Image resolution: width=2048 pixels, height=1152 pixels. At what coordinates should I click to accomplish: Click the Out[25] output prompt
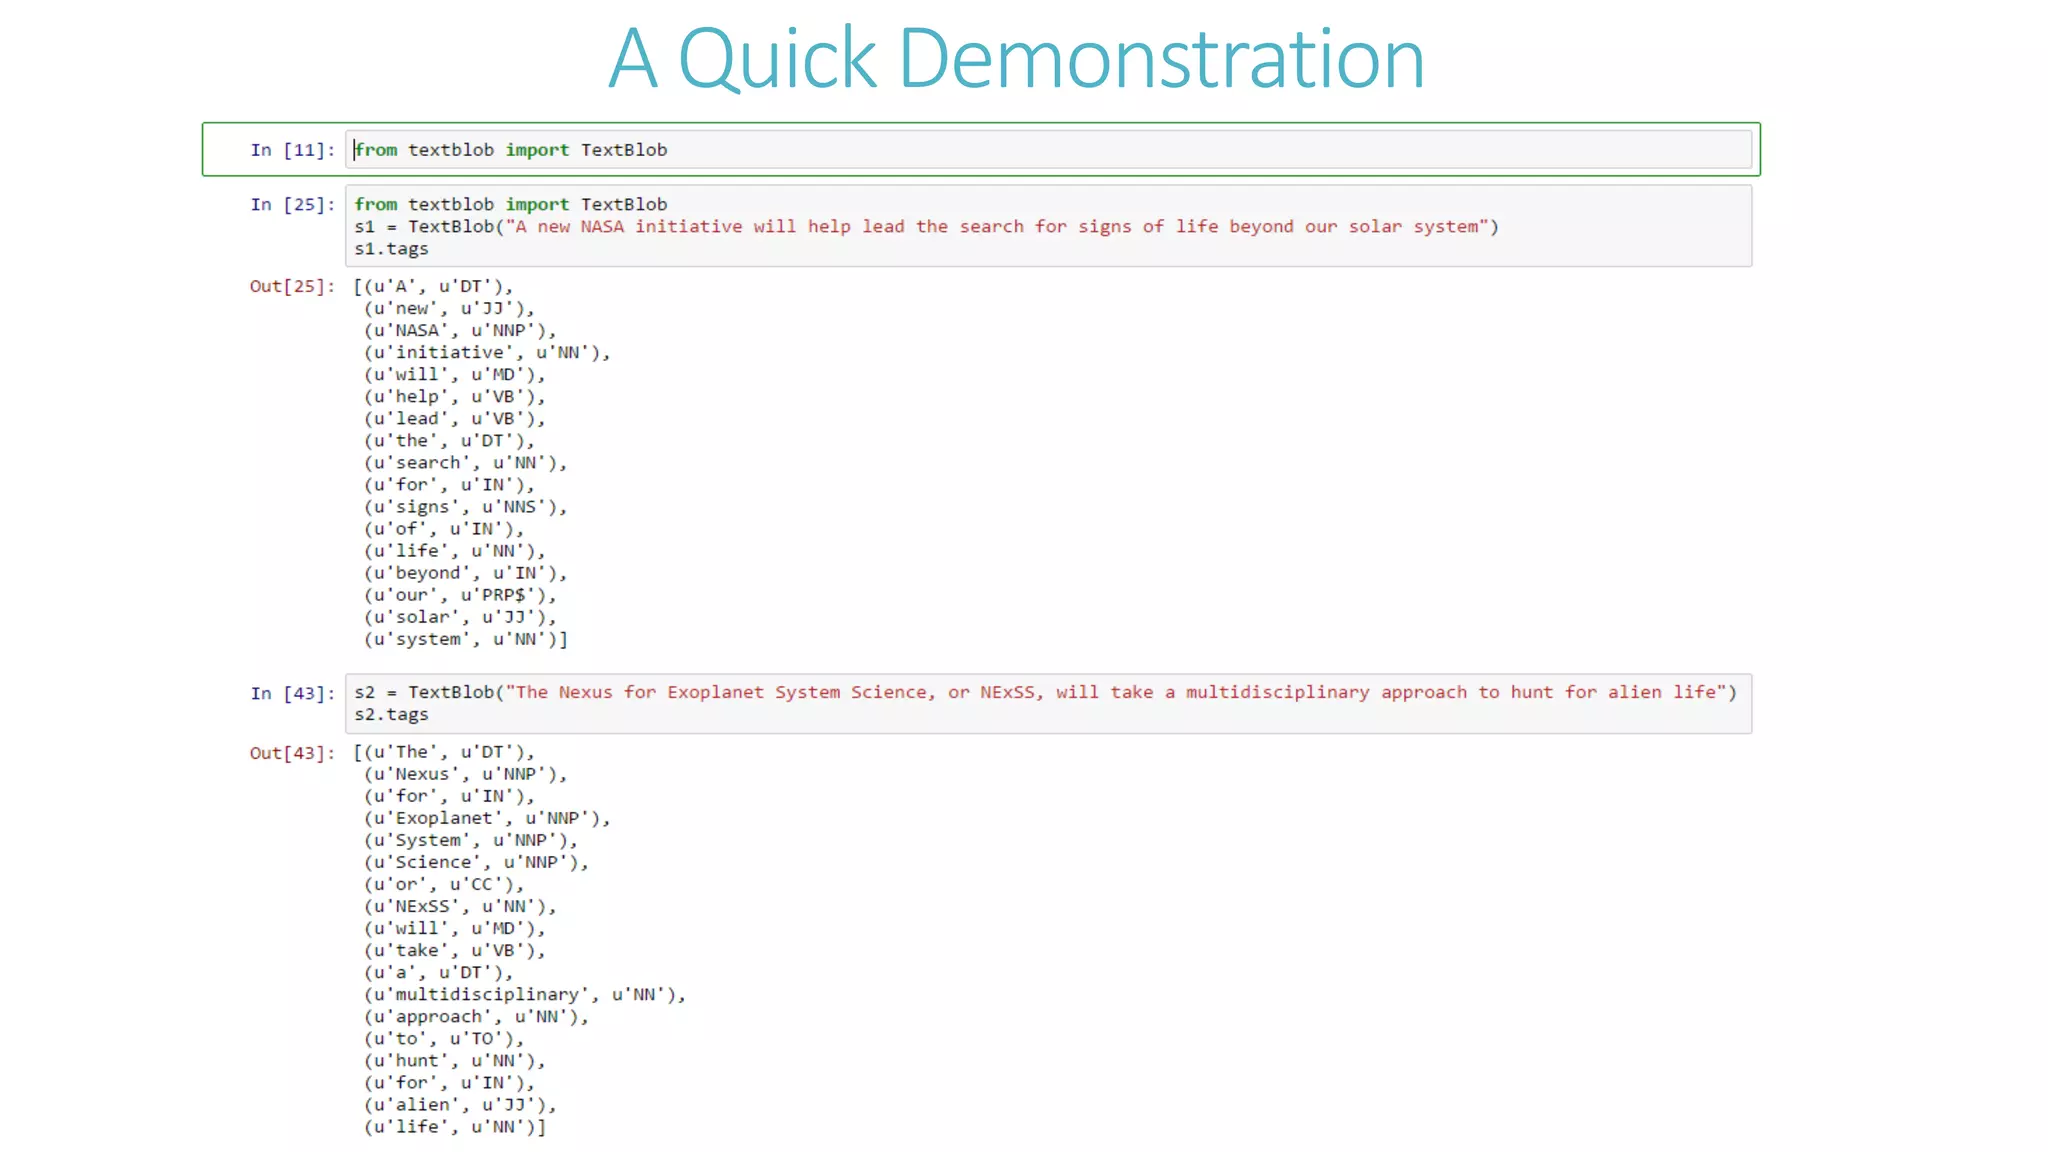tap(292, 287)
